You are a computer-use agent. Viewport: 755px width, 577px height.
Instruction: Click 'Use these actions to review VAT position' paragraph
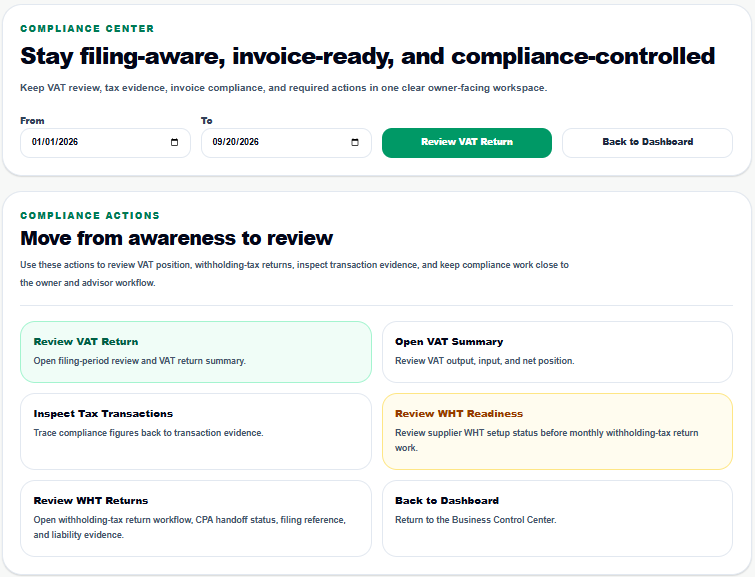(294, 274)
